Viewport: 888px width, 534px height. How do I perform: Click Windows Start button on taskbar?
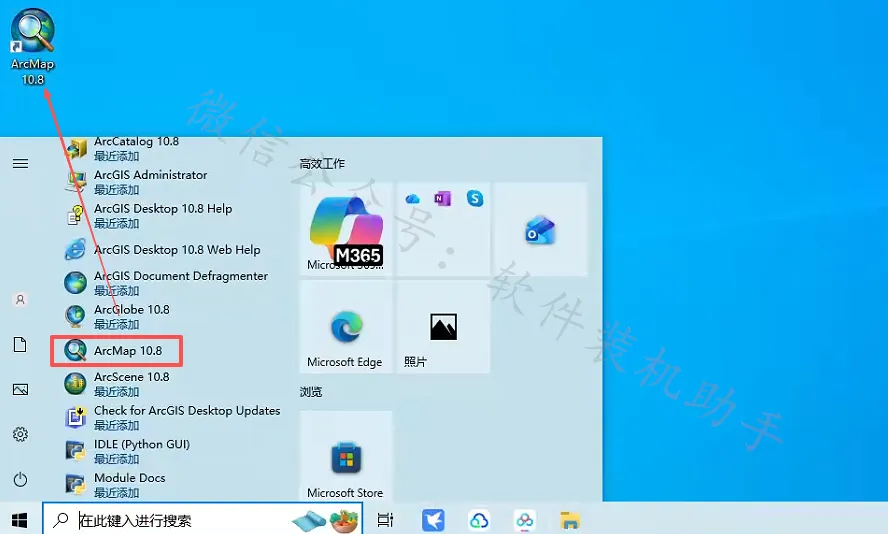click(x=20, y=520)
